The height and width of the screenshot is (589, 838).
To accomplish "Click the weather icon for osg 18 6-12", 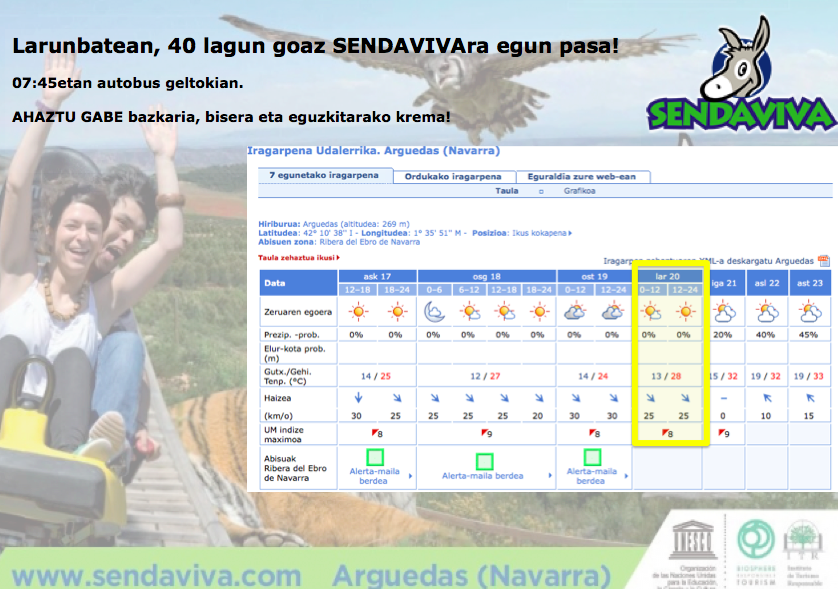I will (469, 312).
